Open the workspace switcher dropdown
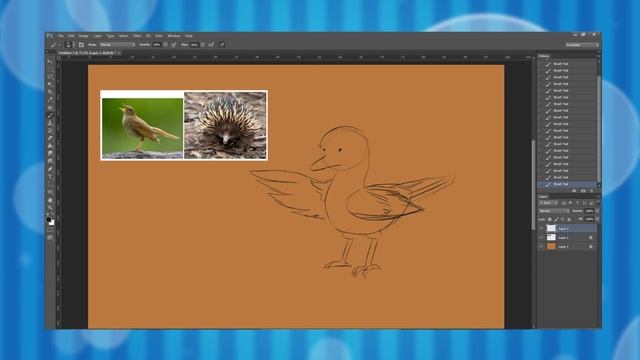 582,45
